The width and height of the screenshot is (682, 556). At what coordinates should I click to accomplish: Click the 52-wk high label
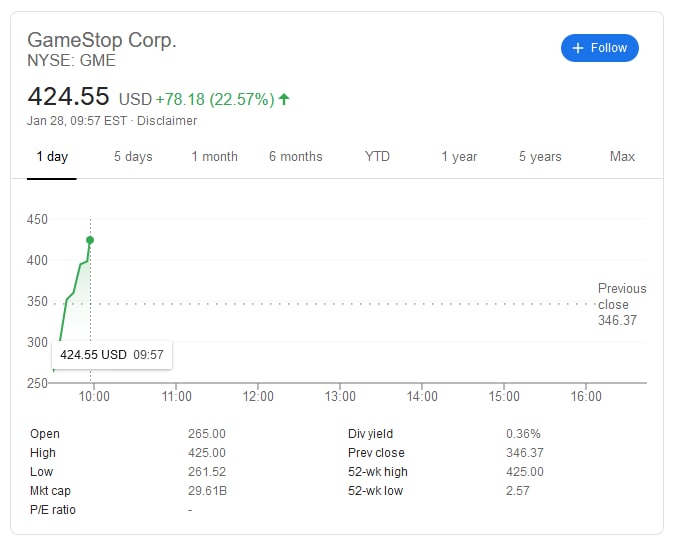pyautogui.click(x=378, y=472)
